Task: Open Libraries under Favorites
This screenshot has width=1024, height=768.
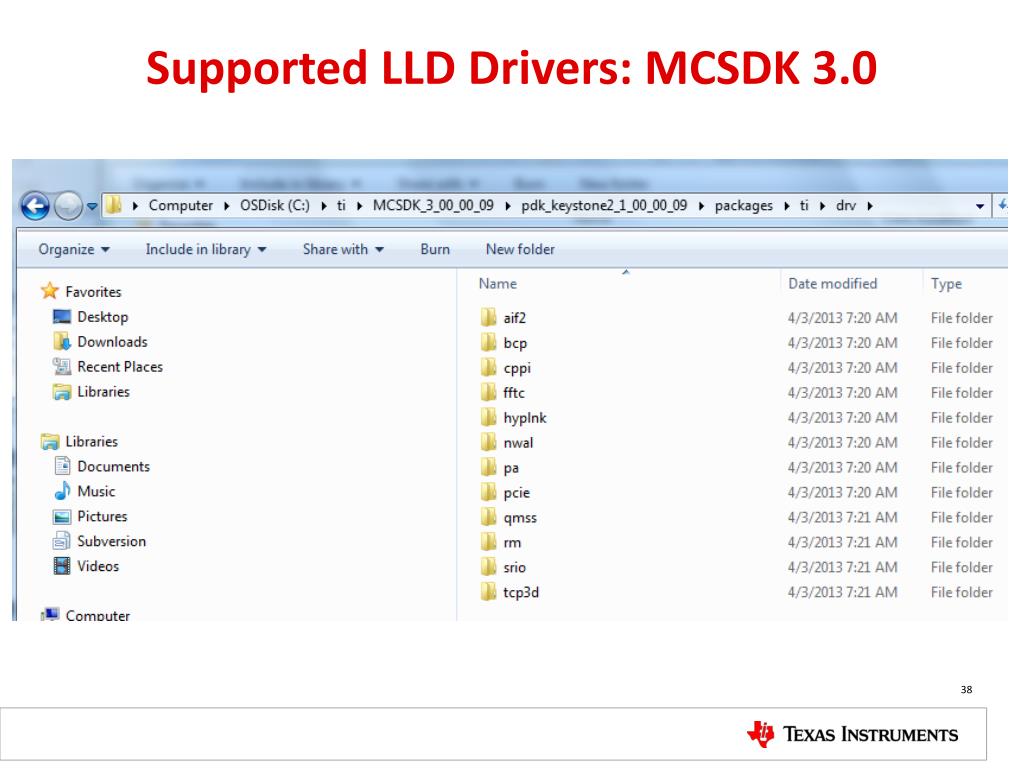Action: tap(103, 392)
